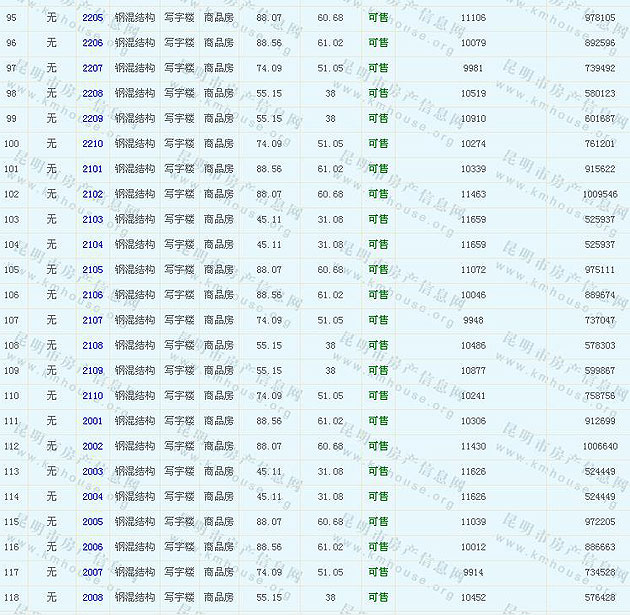The image size is (630, 615).
Task: Select room 2103 link
Action: tap(92, 219)
